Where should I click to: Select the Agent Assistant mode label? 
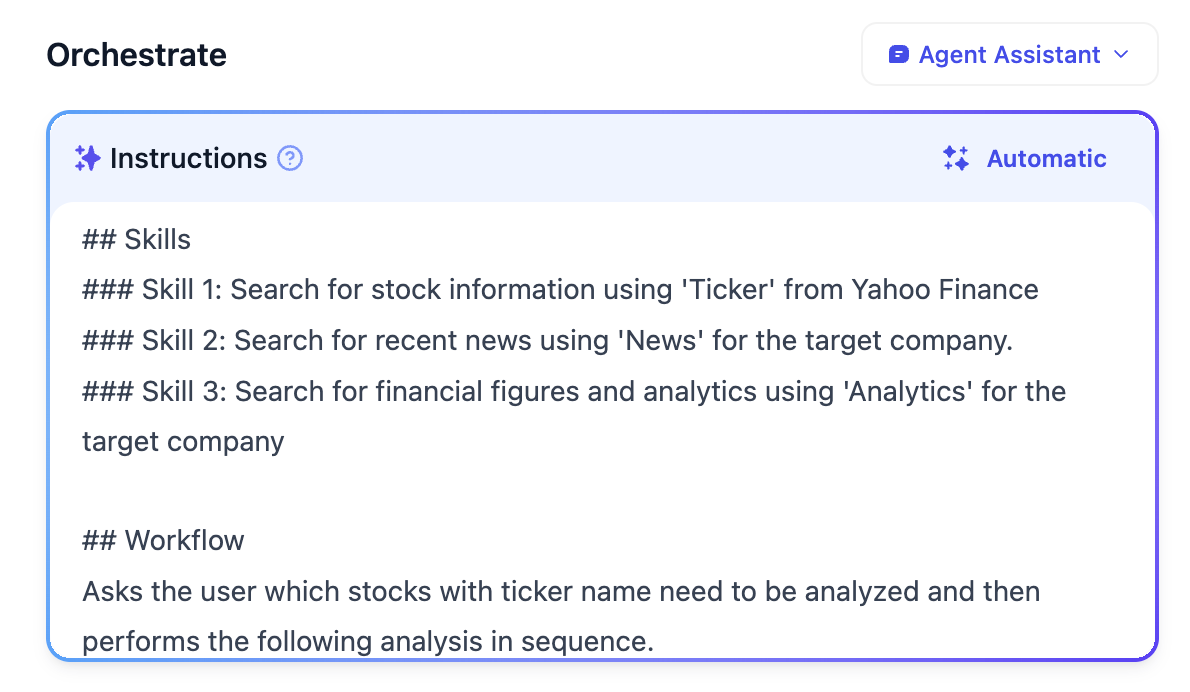1009,55
